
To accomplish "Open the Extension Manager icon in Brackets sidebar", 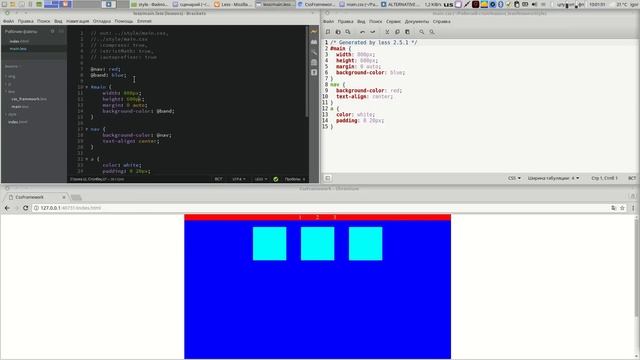I will [x=314, y=42].
